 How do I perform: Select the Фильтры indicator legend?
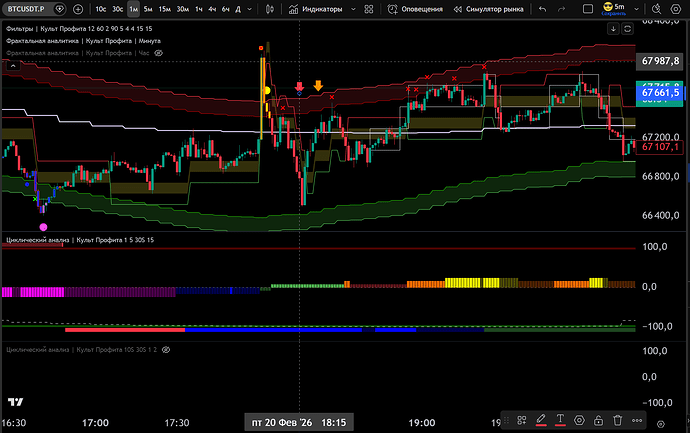point(19,28)
